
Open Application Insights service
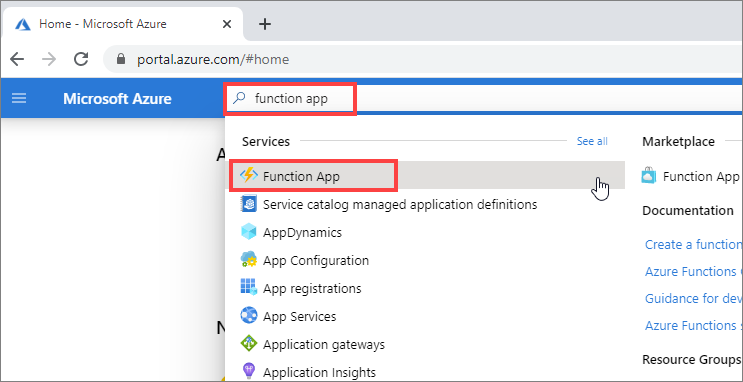319,372
